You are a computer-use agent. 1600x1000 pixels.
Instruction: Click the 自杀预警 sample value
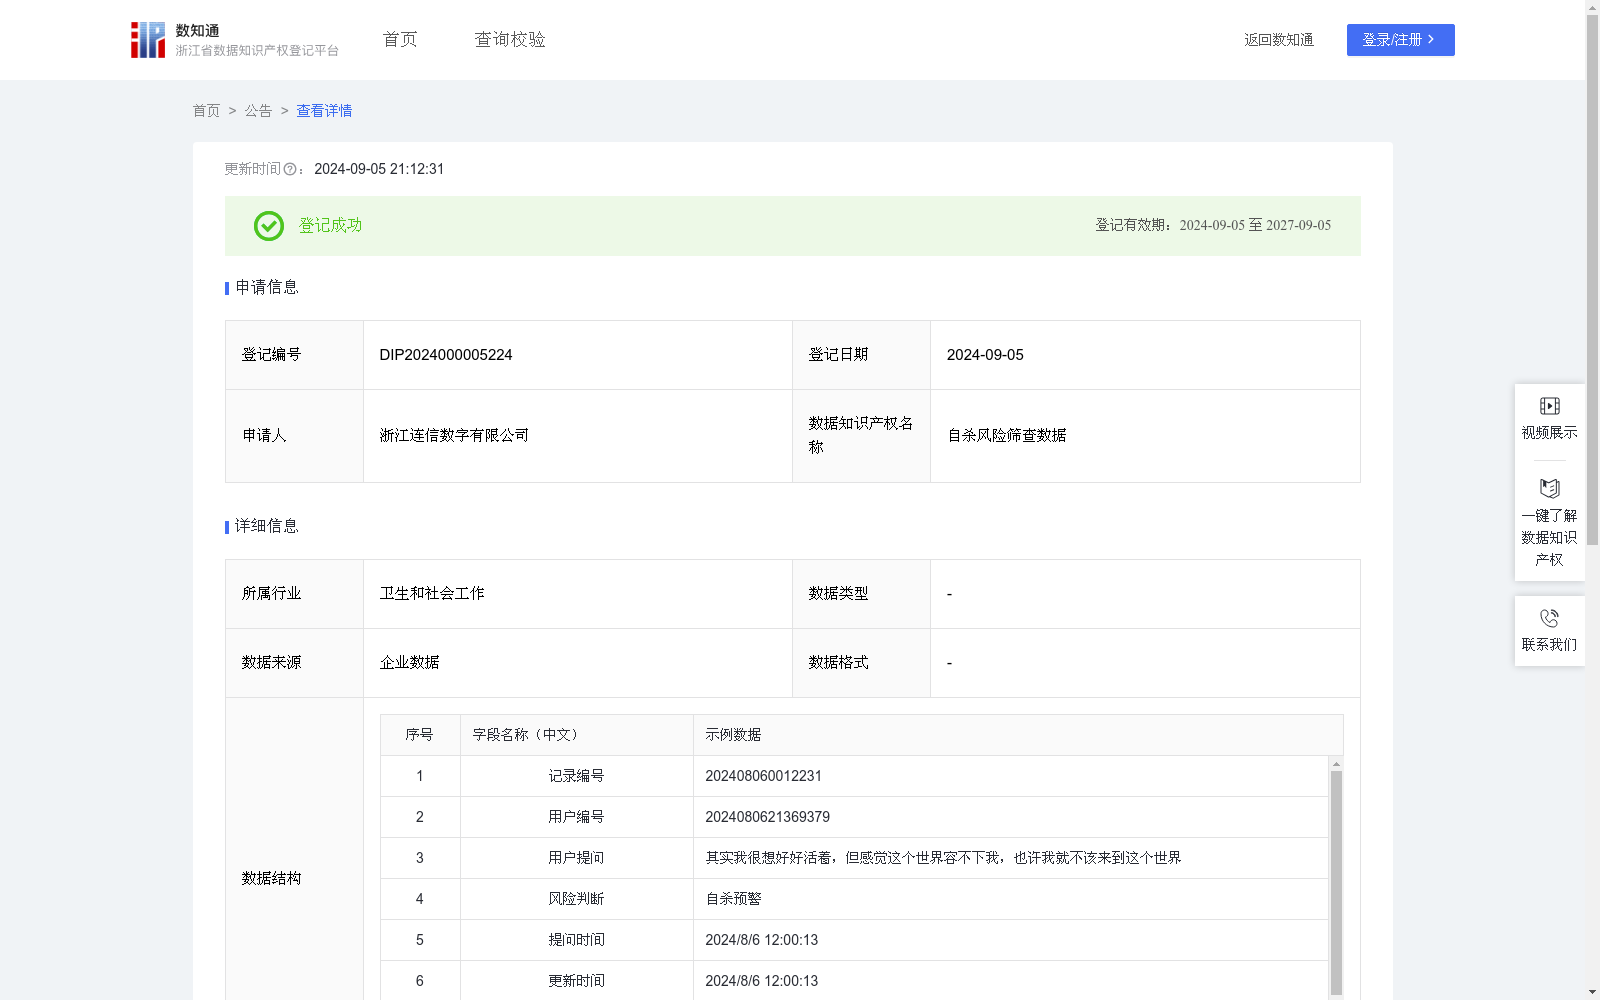click(x=733, y=899)
